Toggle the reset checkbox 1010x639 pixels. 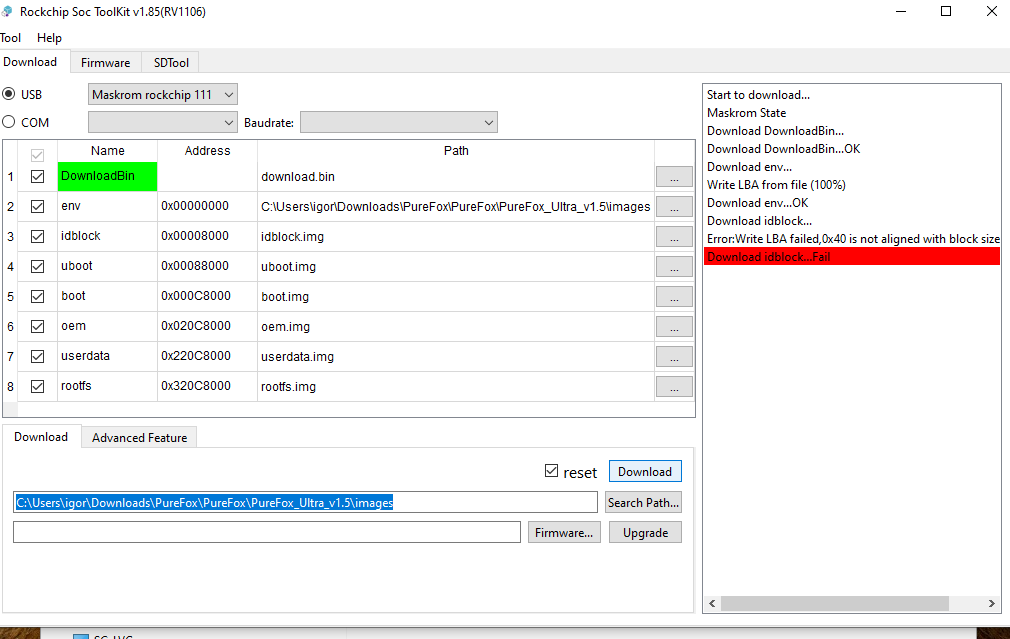(x=551, y=471)
